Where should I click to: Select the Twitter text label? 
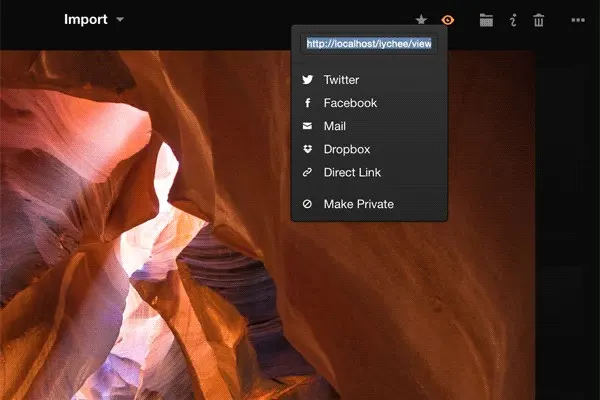point(341,80)
